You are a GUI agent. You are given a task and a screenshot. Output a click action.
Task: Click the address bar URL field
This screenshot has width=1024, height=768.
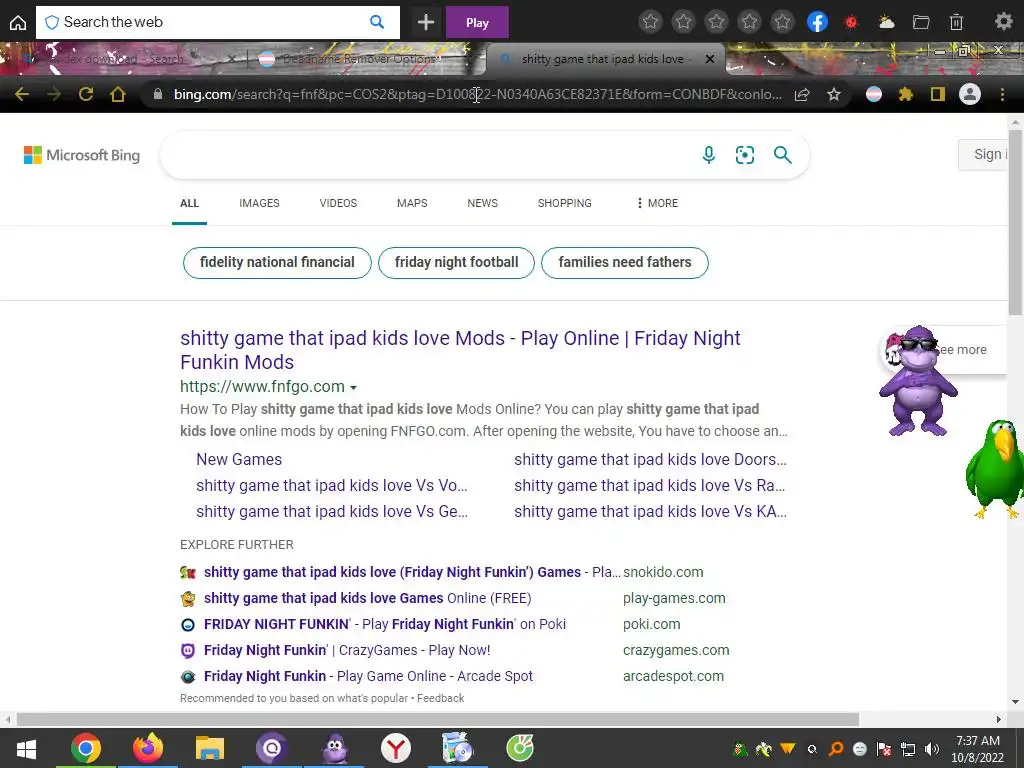pos(477,95)
